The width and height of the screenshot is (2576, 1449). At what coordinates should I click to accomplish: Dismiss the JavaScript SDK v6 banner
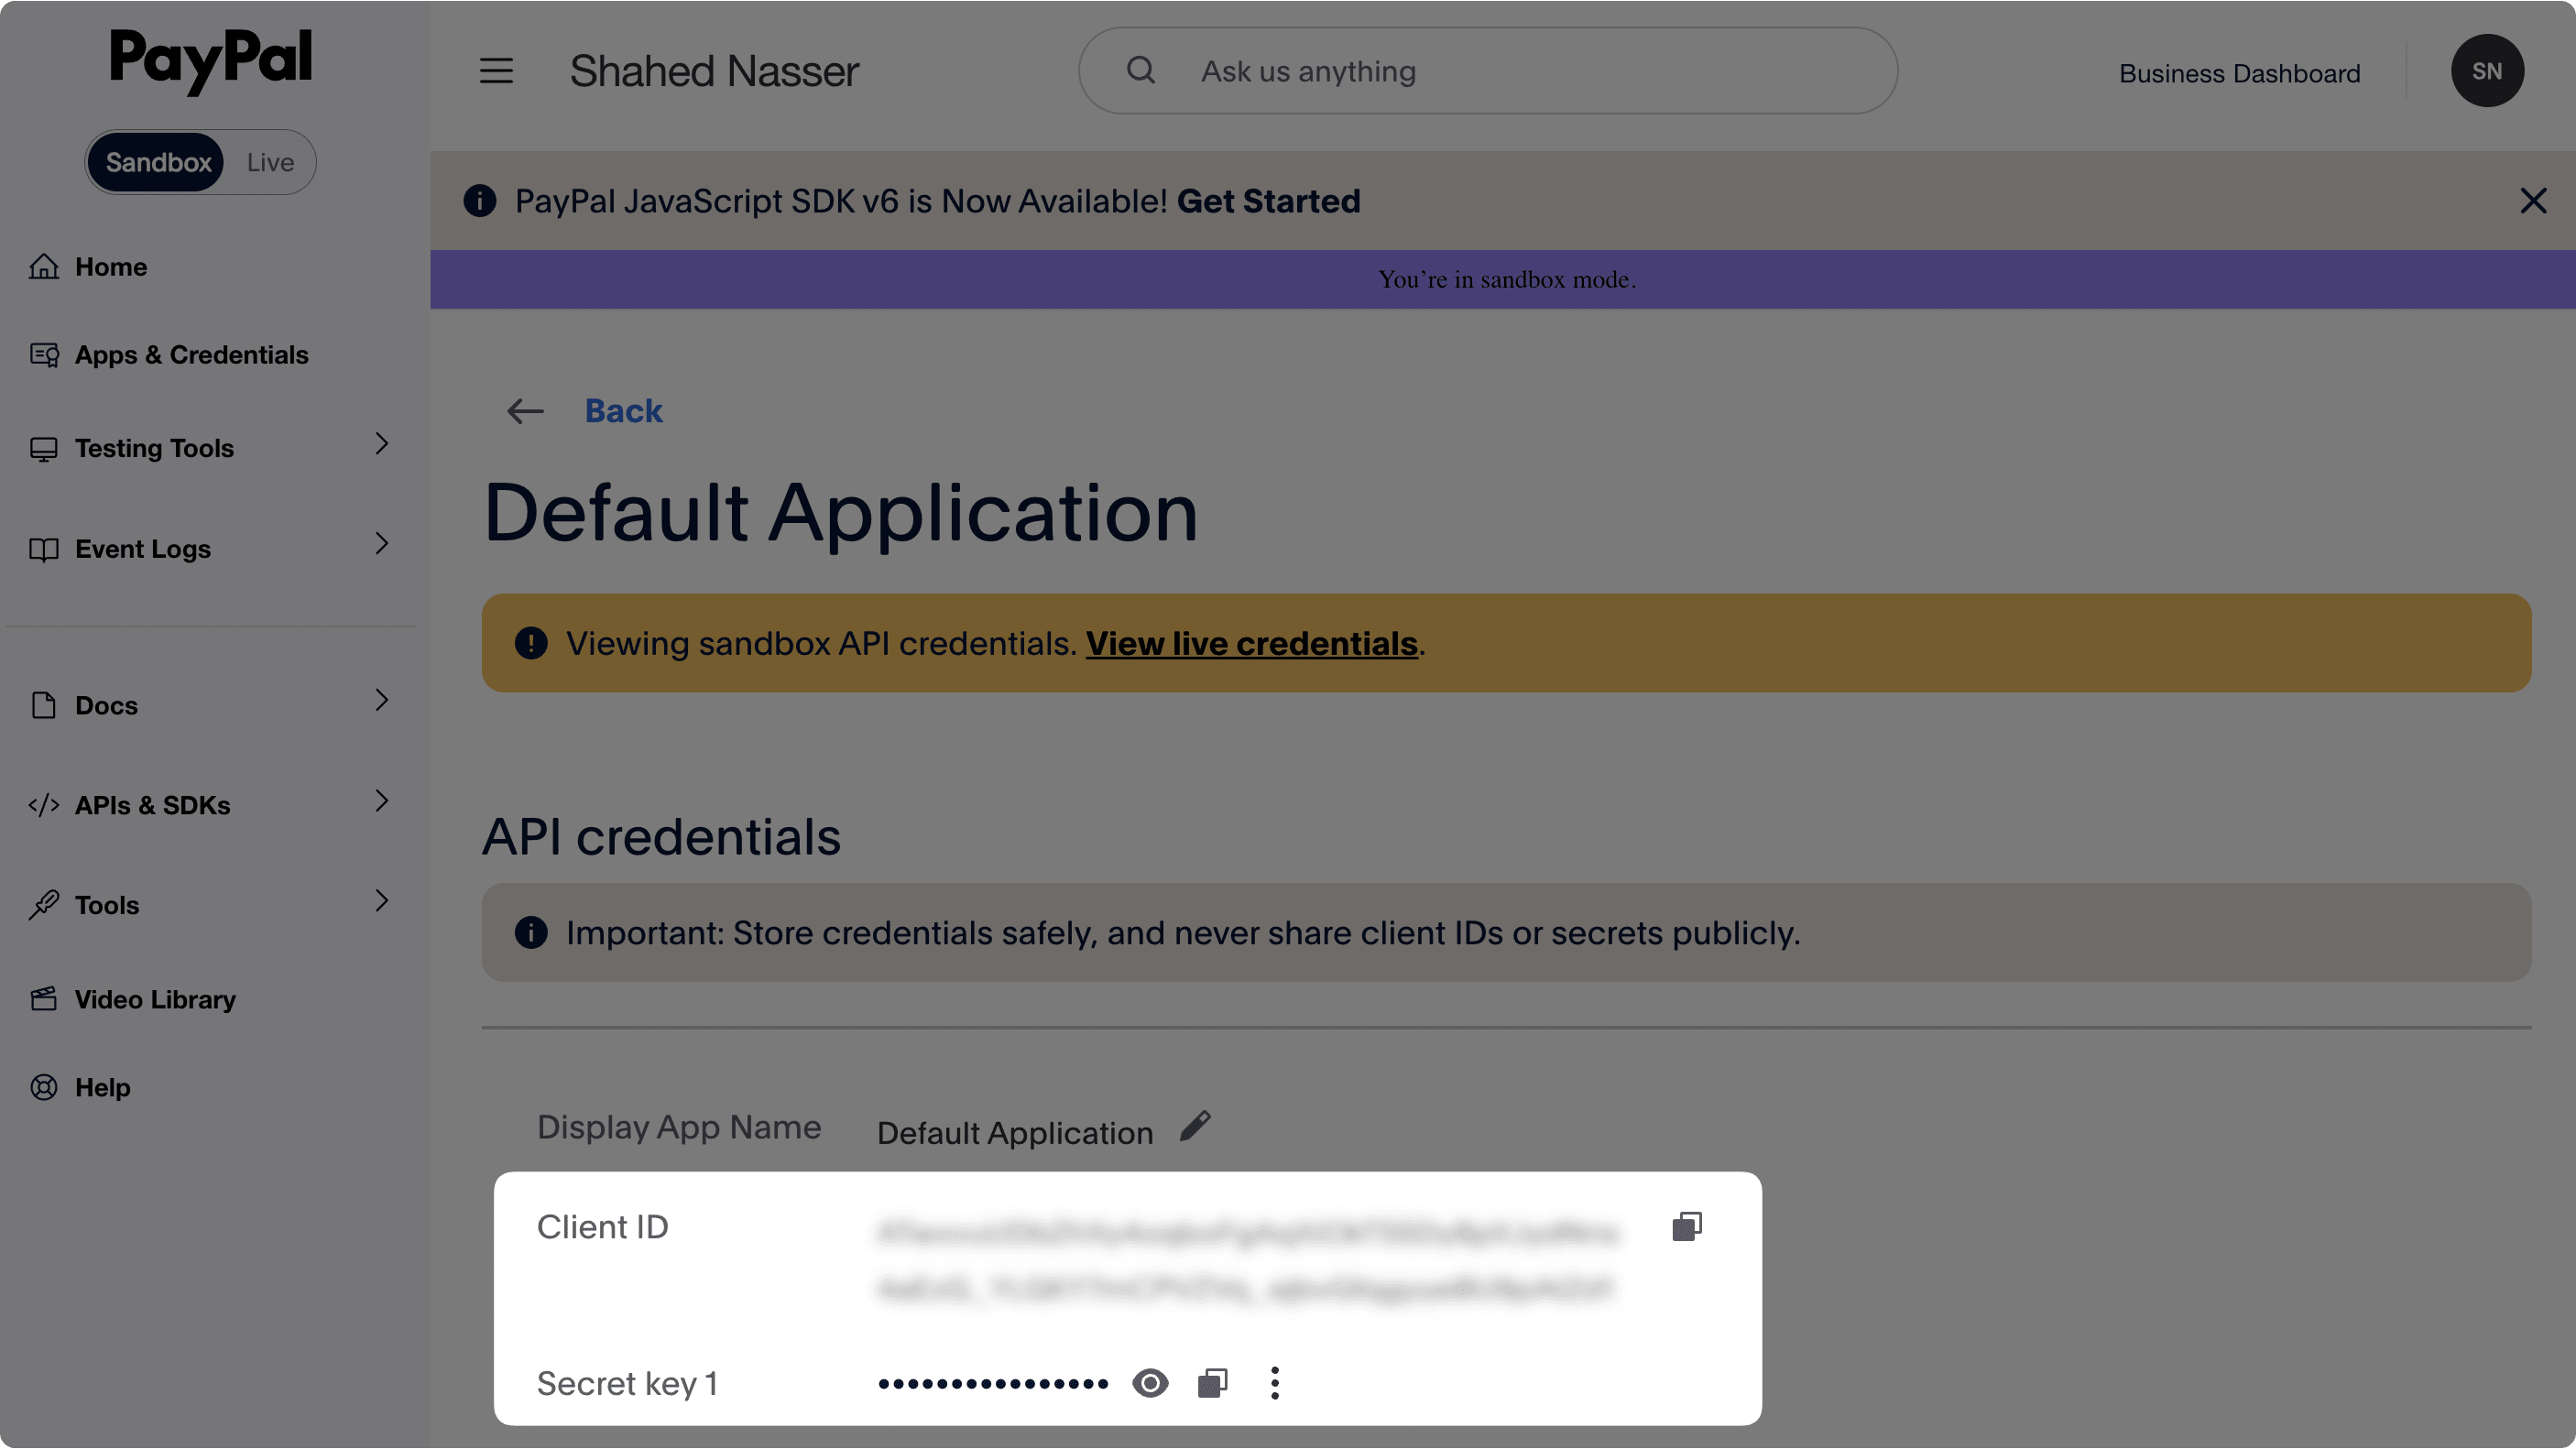2533,201
